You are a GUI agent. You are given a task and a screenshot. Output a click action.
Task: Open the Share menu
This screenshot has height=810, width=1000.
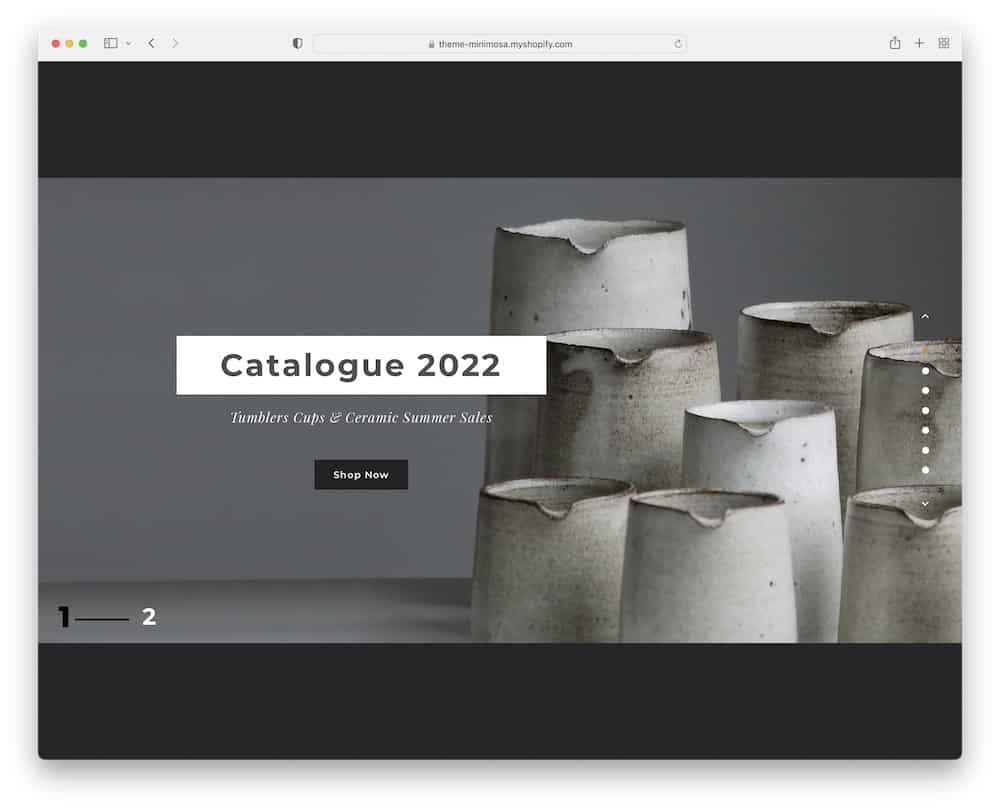coord(895,43)
